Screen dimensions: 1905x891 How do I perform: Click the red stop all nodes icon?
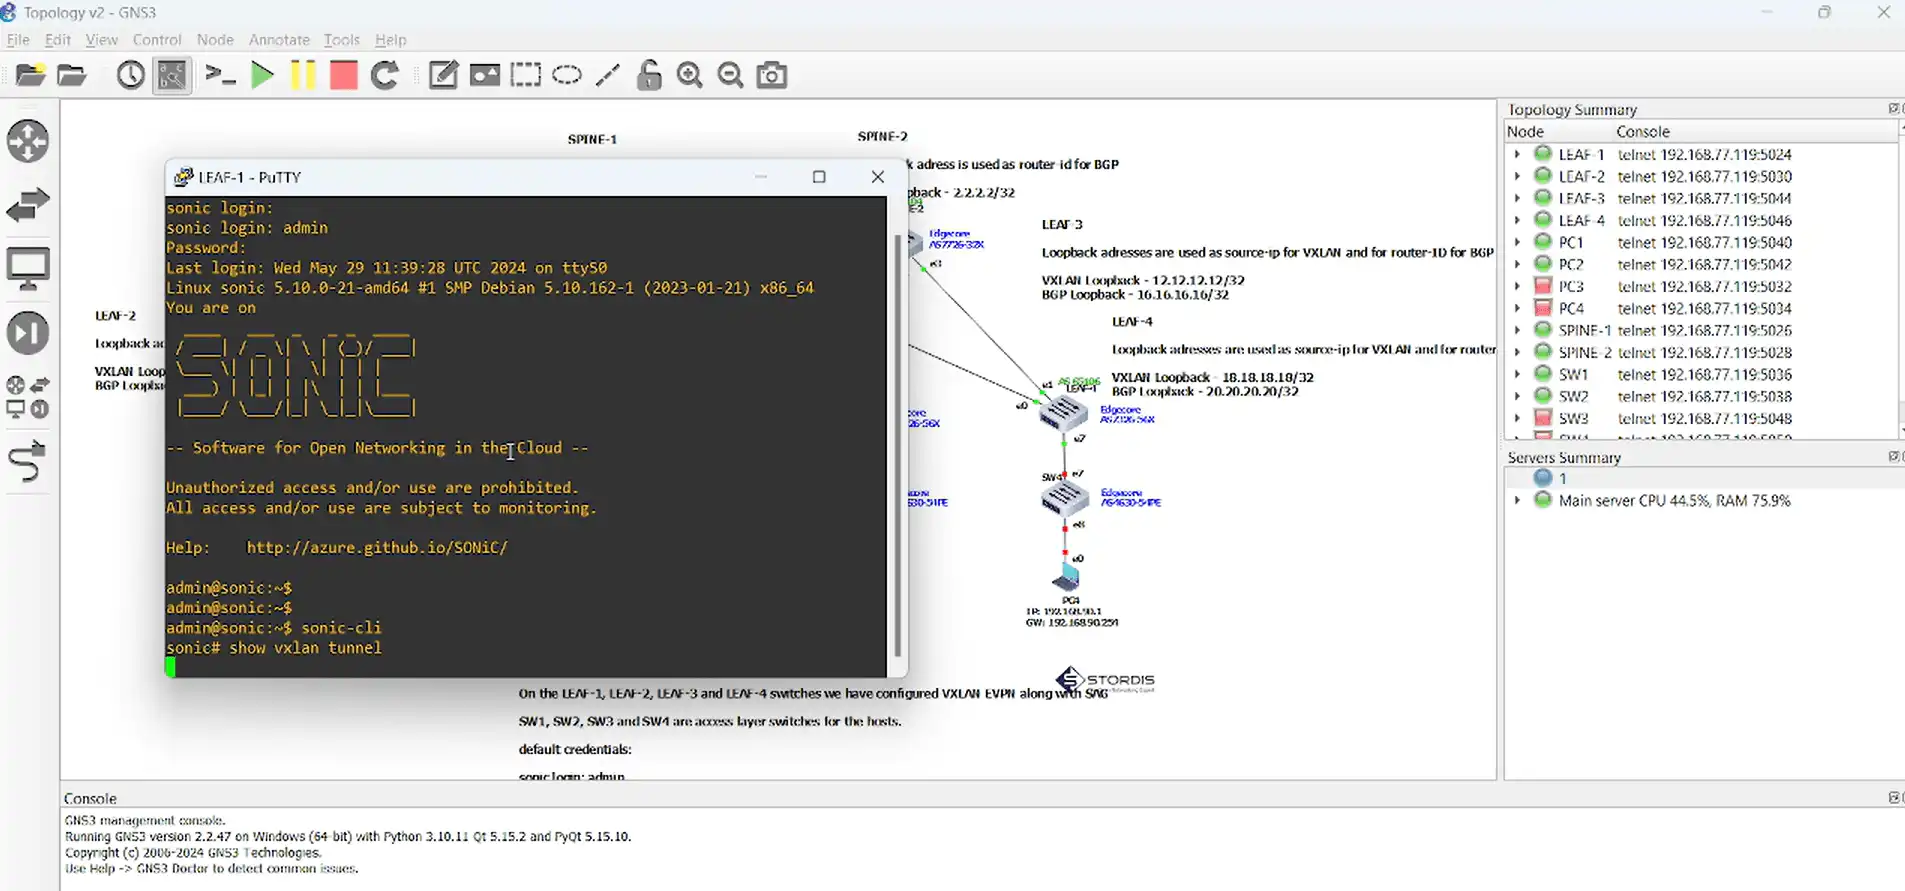(343, 75)
